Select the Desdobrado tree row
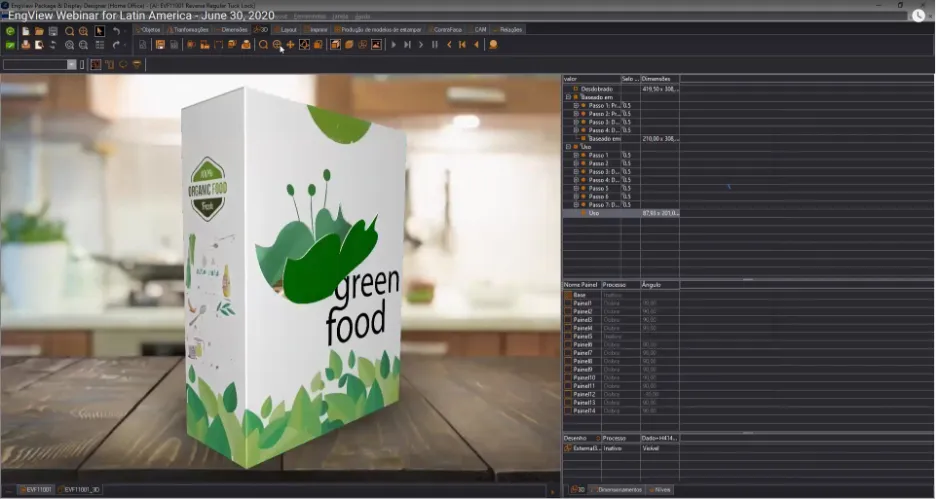 click(621, 89)
